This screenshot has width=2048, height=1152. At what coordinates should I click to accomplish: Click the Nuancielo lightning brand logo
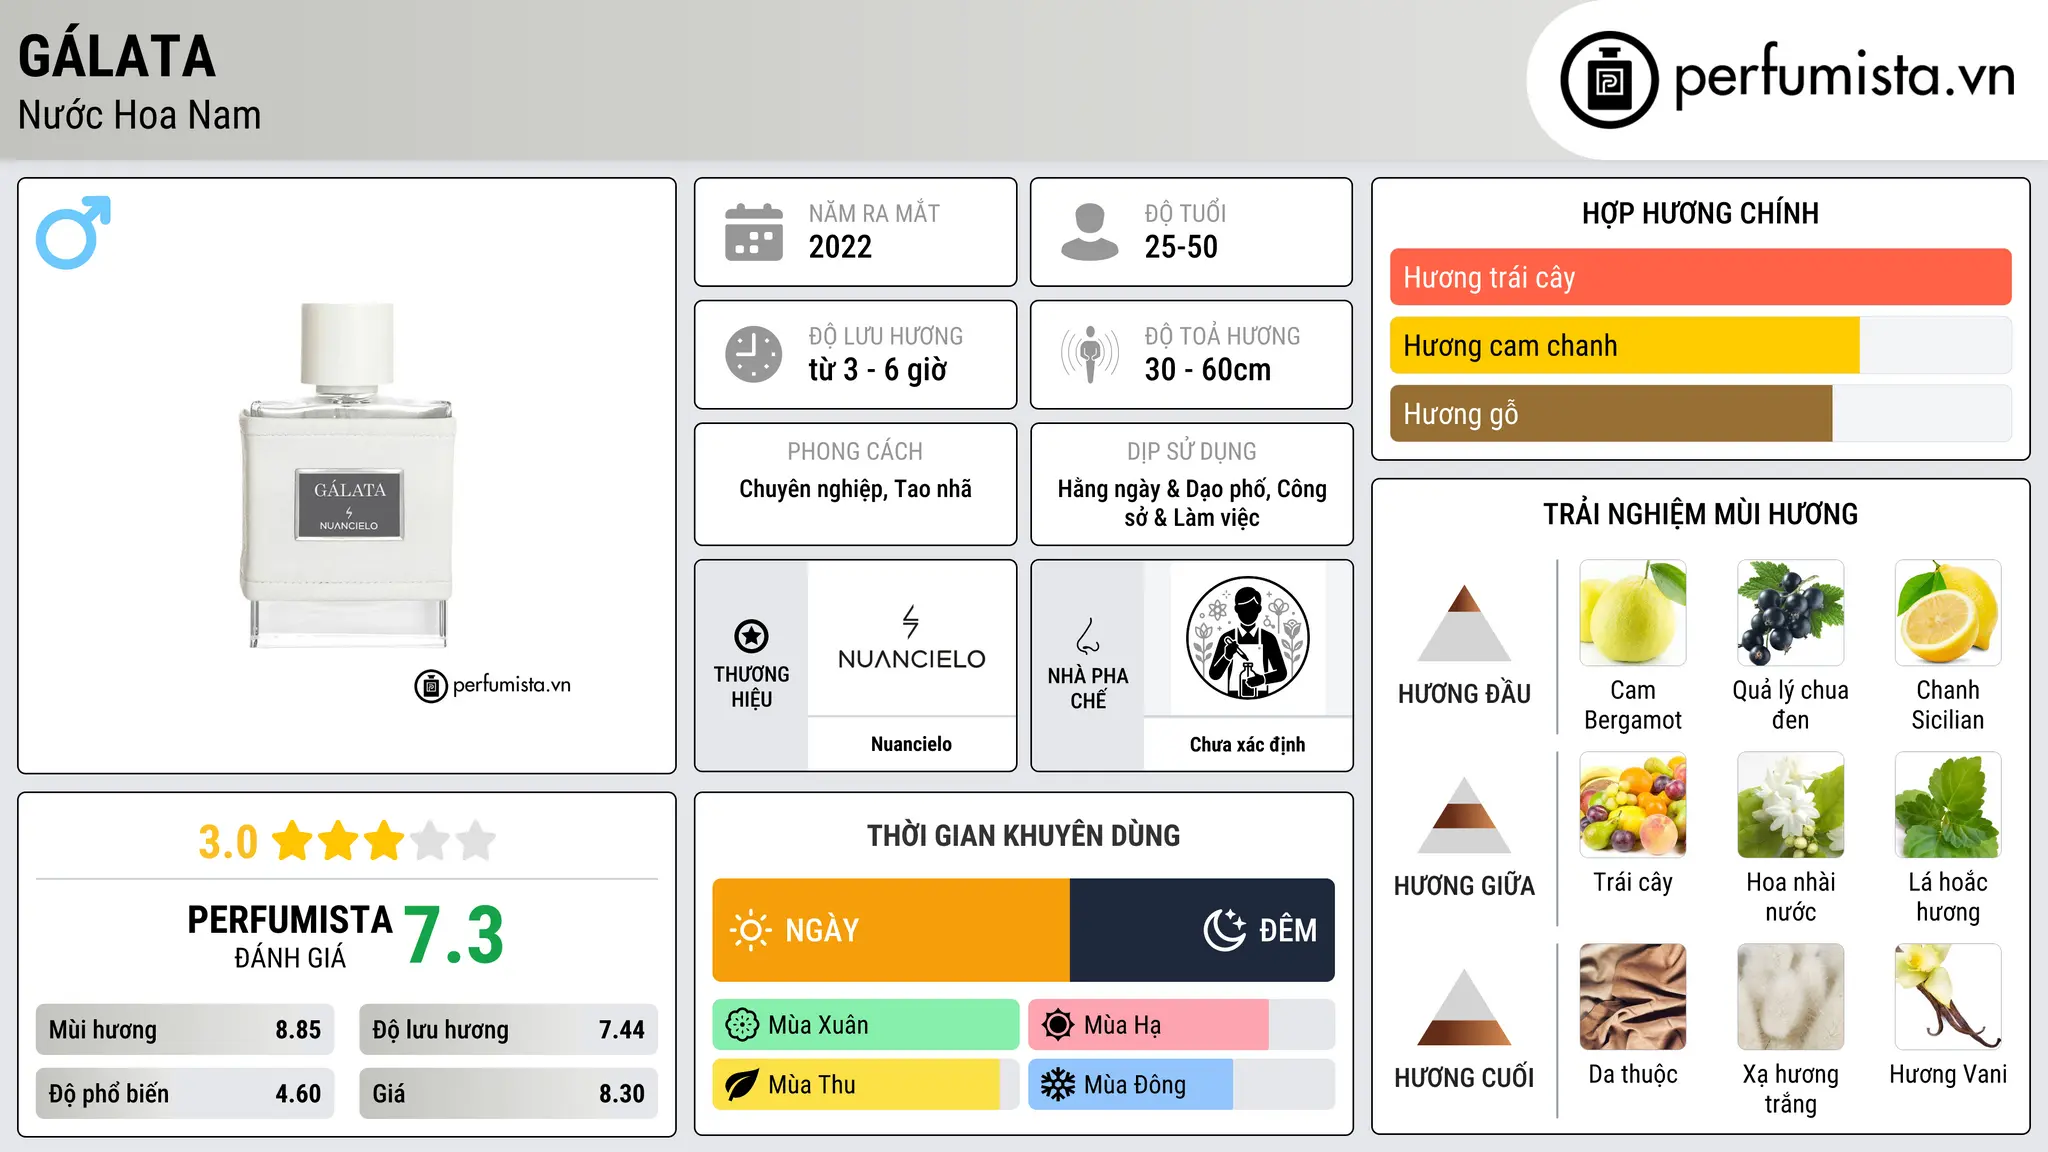[x=911, y=637]
